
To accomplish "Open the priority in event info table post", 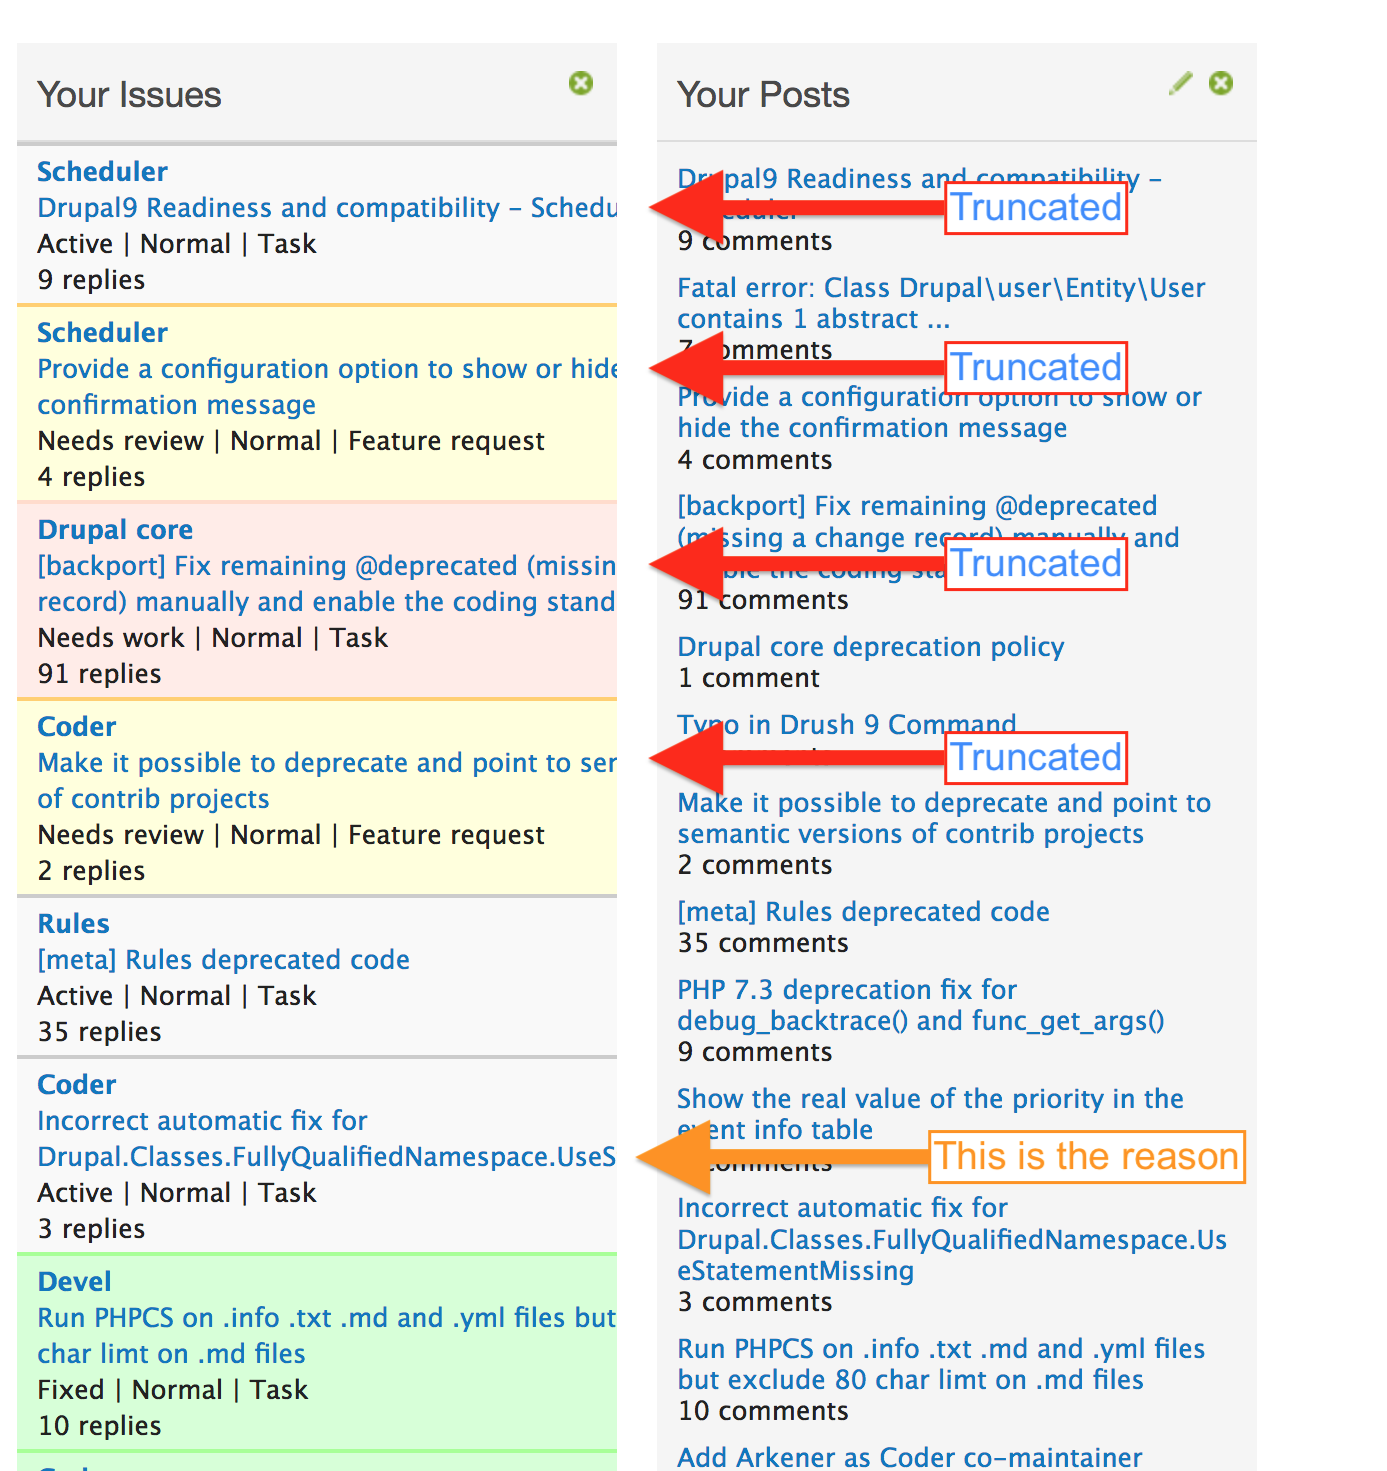I will pyautogui.click(x=930, y=1114).
